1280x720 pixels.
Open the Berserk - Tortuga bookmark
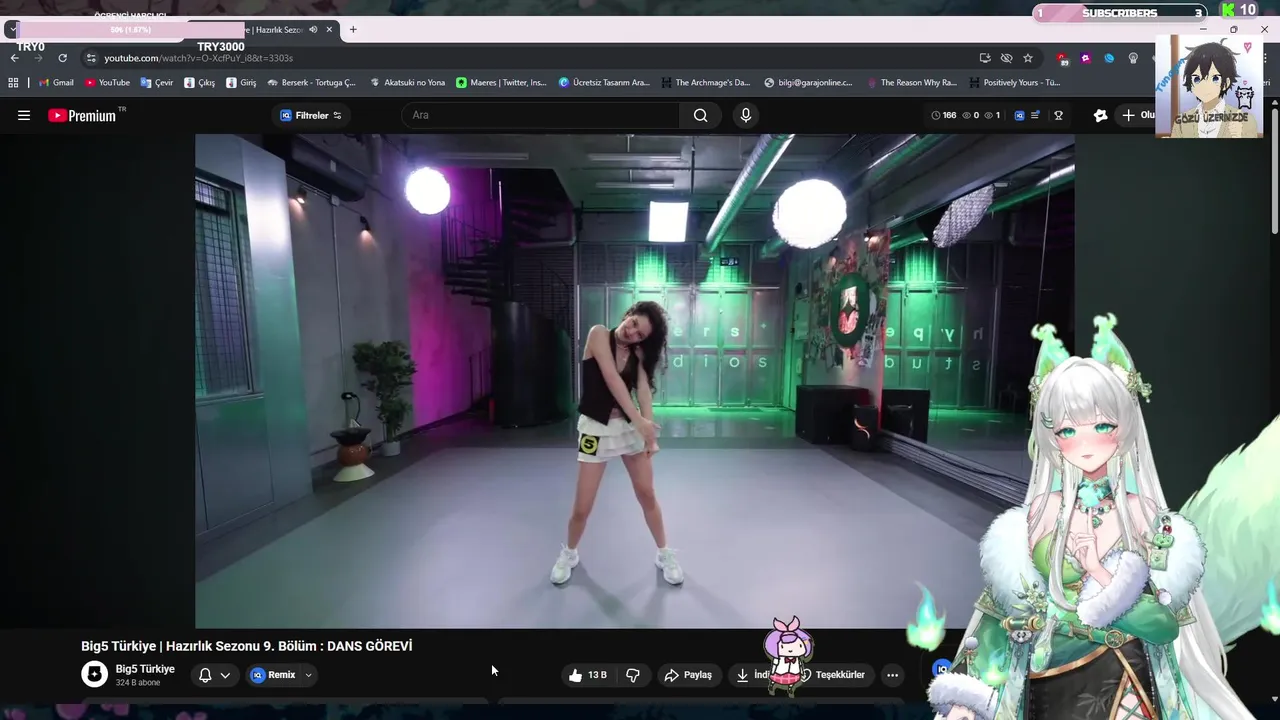(x=311, y=83)
